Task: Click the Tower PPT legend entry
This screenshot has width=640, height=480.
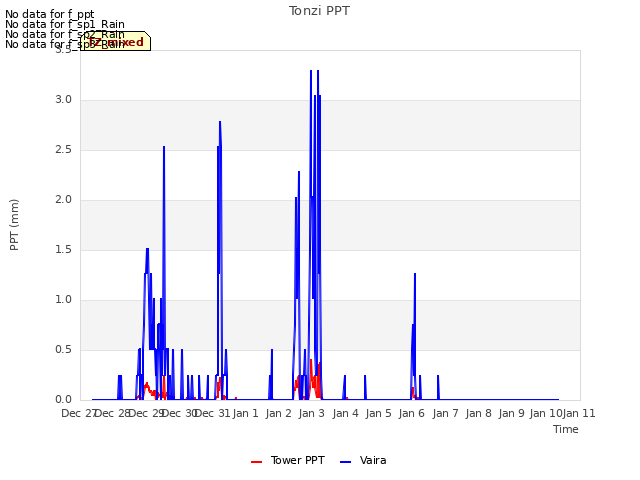Action: coord(288,460)
